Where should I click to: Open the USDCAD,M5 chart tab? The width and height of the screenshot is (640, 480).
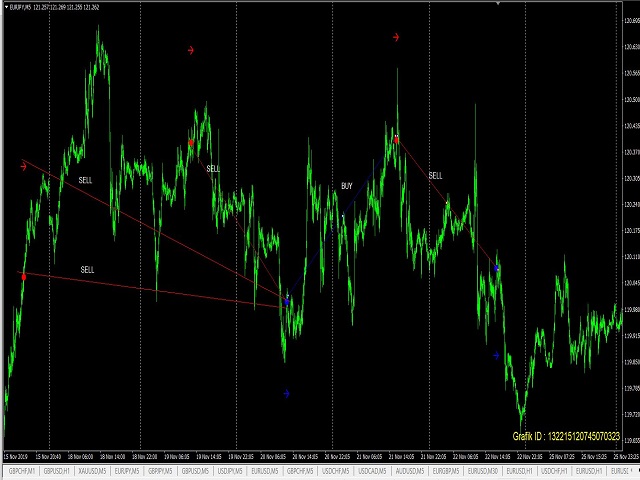(x=370, y=471)
